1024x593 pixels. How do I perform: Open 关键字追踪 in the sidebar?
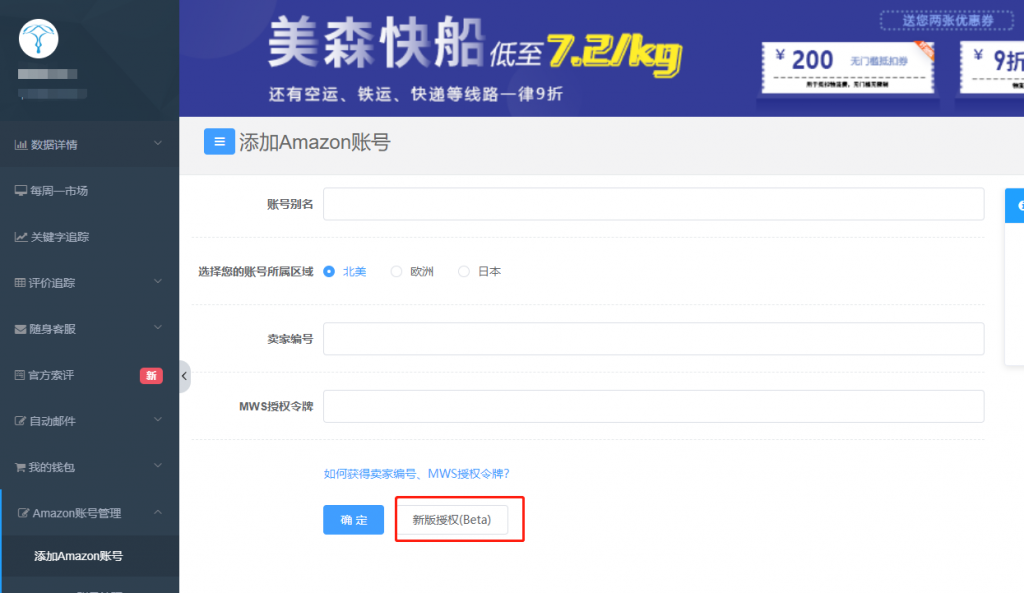89,236
